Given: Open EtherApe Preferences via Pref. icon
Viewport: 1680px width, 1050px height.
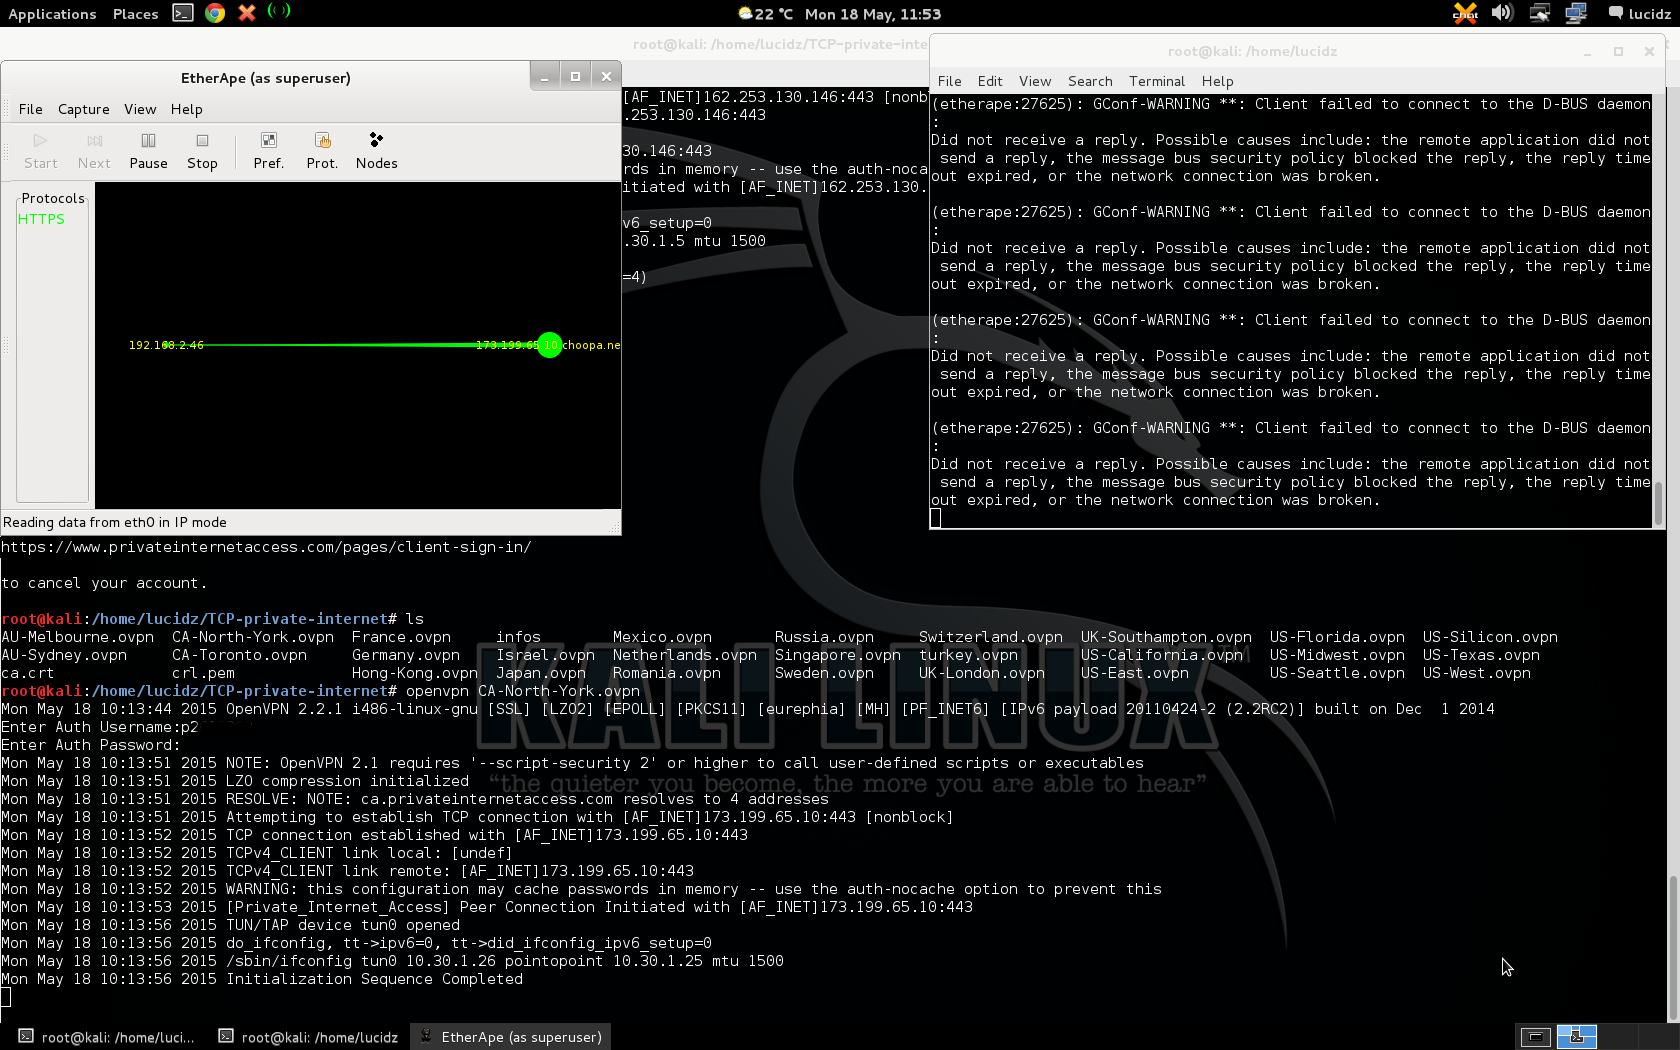Looking at the screenshot, I should click(268, 151).
